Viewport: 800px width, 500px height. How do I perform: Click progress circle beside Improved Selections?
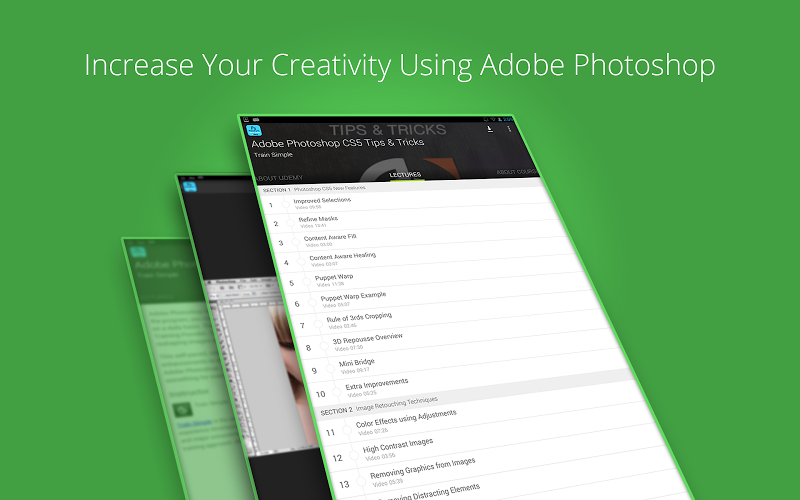286,205
